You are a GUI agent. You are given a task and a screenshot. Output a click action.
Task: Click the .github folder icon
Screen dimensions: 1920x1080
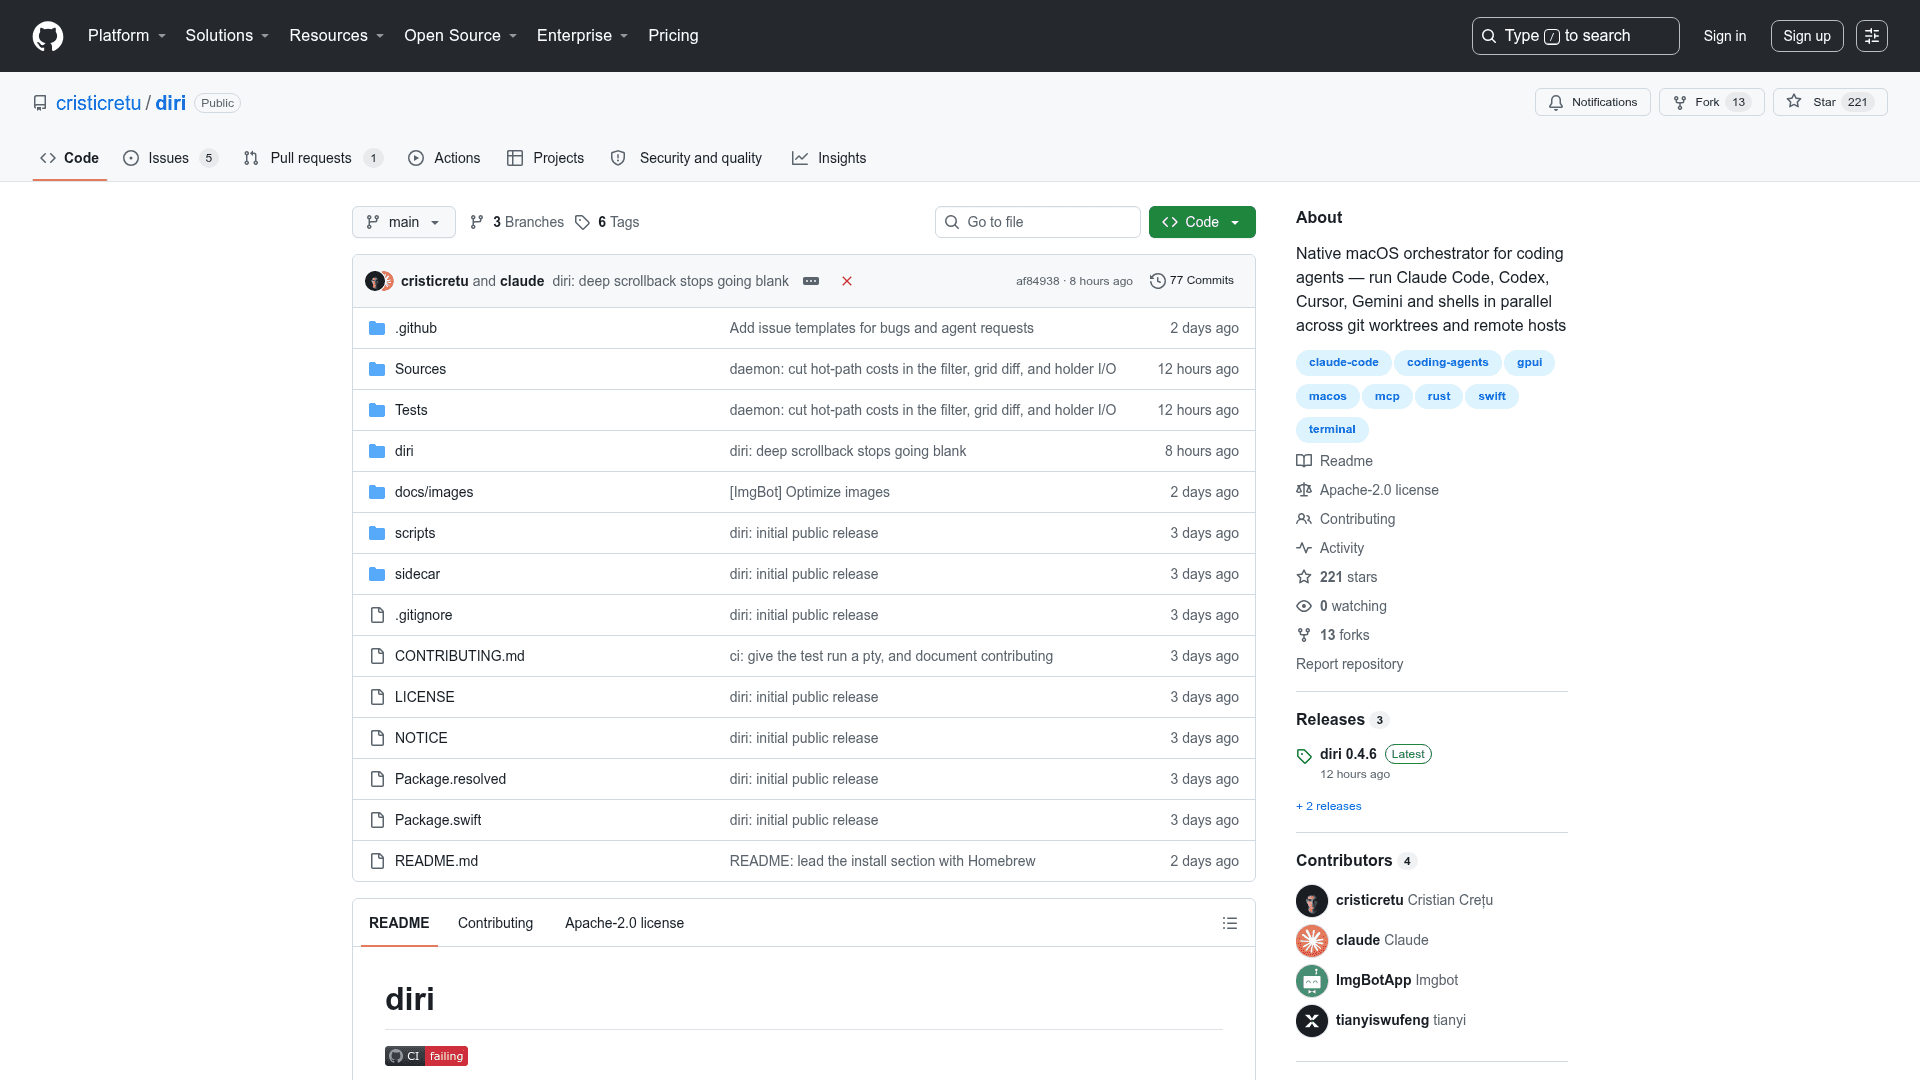(377, 328)
